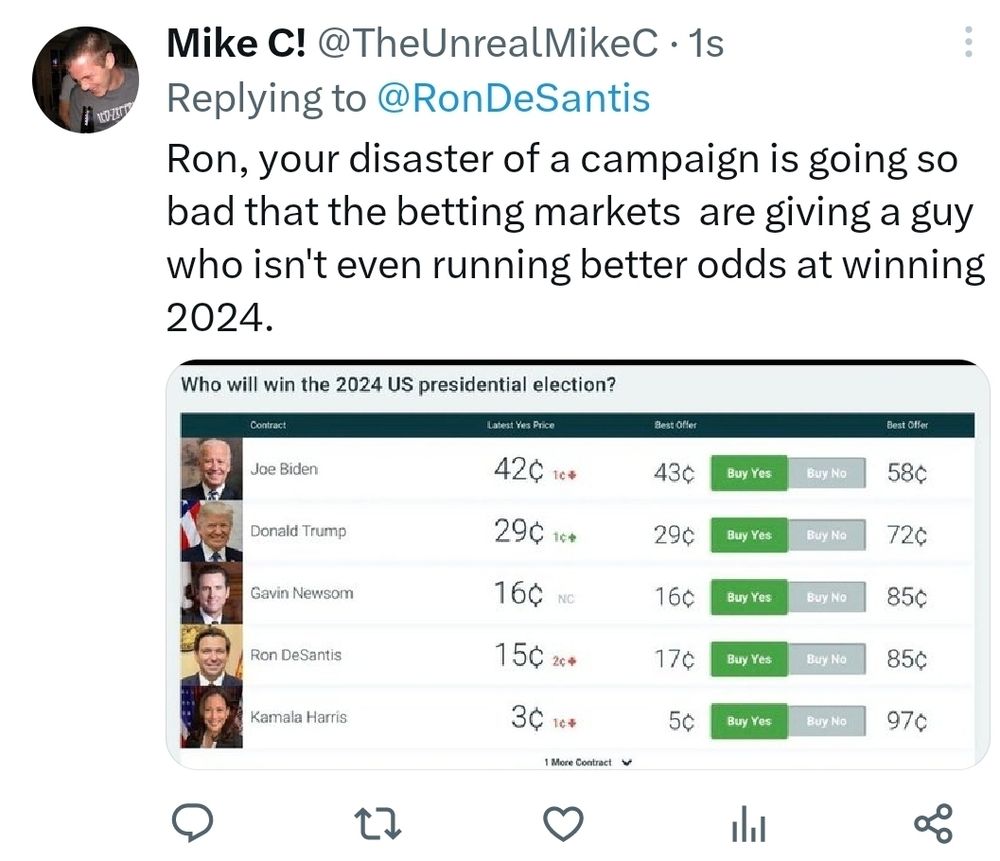Open @TheUnrealMikeC handle
Screen dimensions: 1000x861
(488, 43)
